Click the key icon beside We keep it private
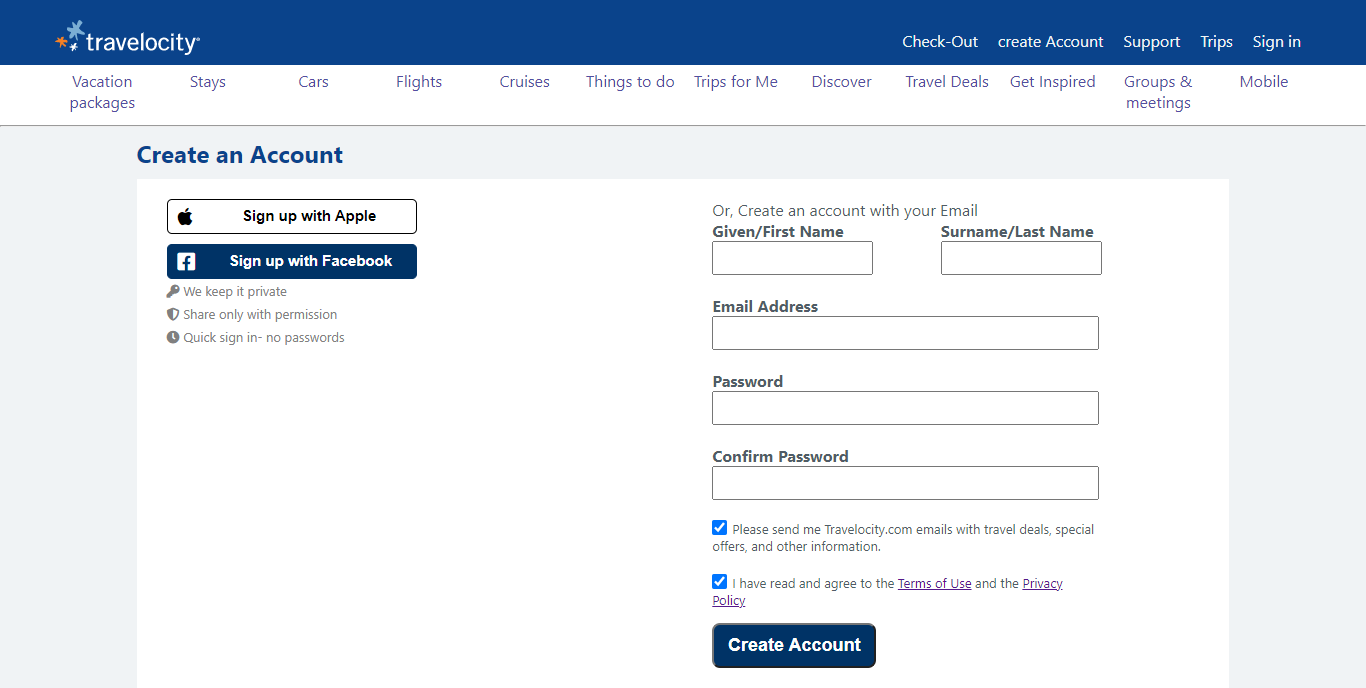 point(173,292)
